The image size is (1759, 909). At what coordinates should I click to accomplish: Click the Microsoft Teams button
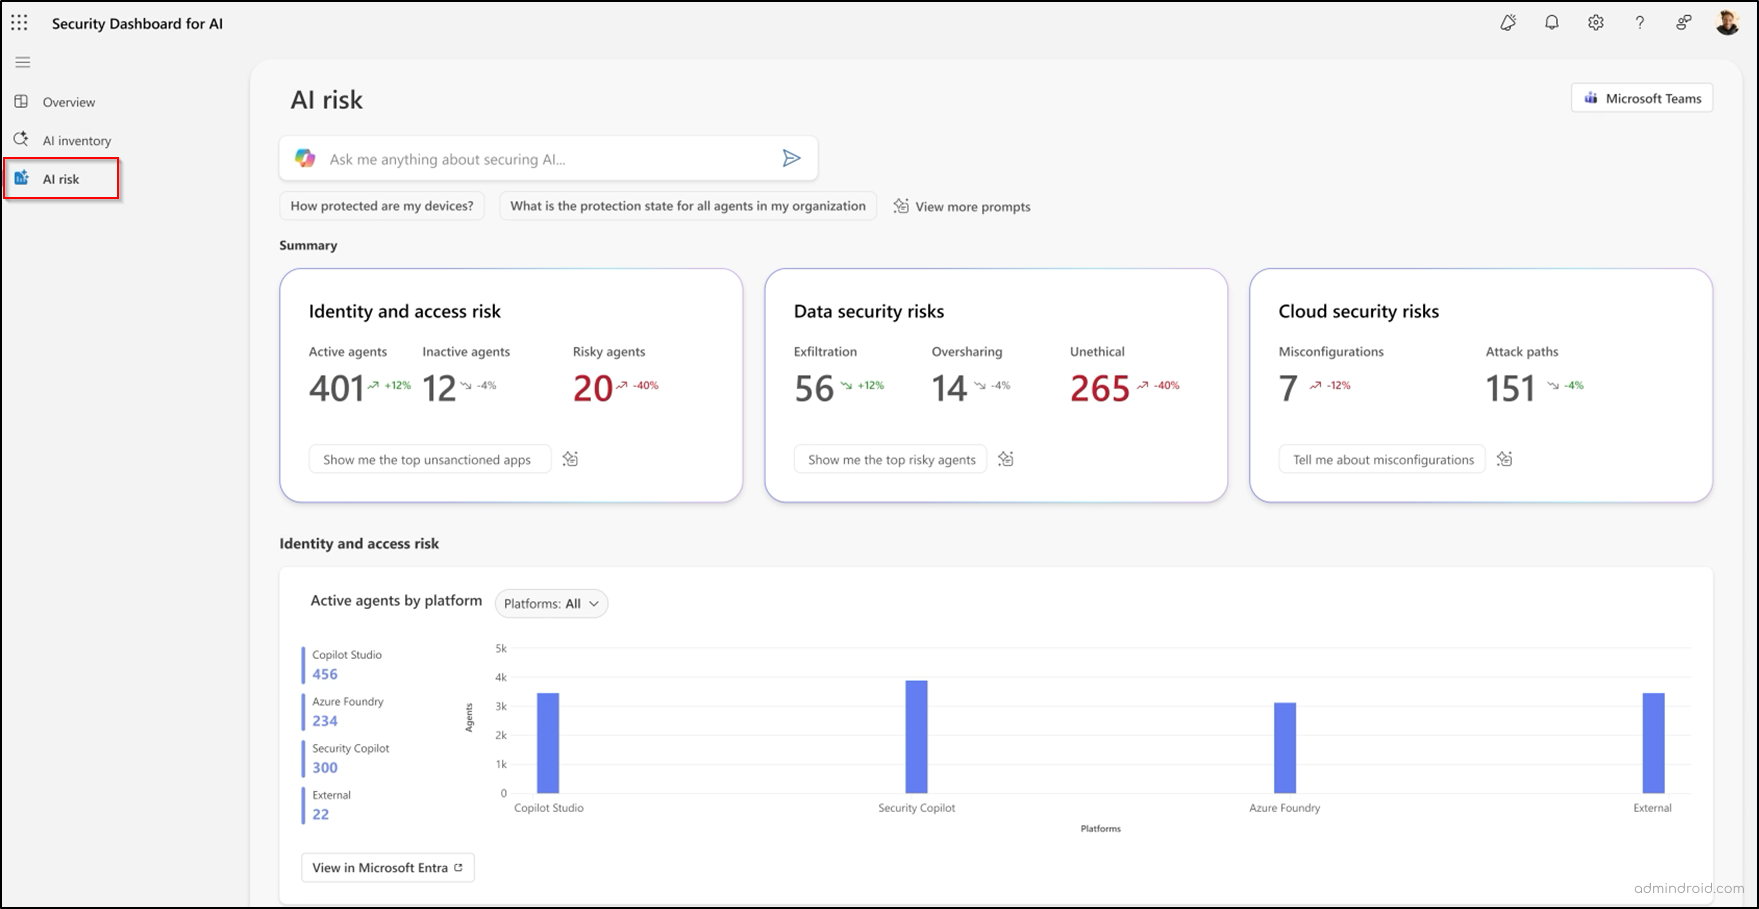(1641, 97)
